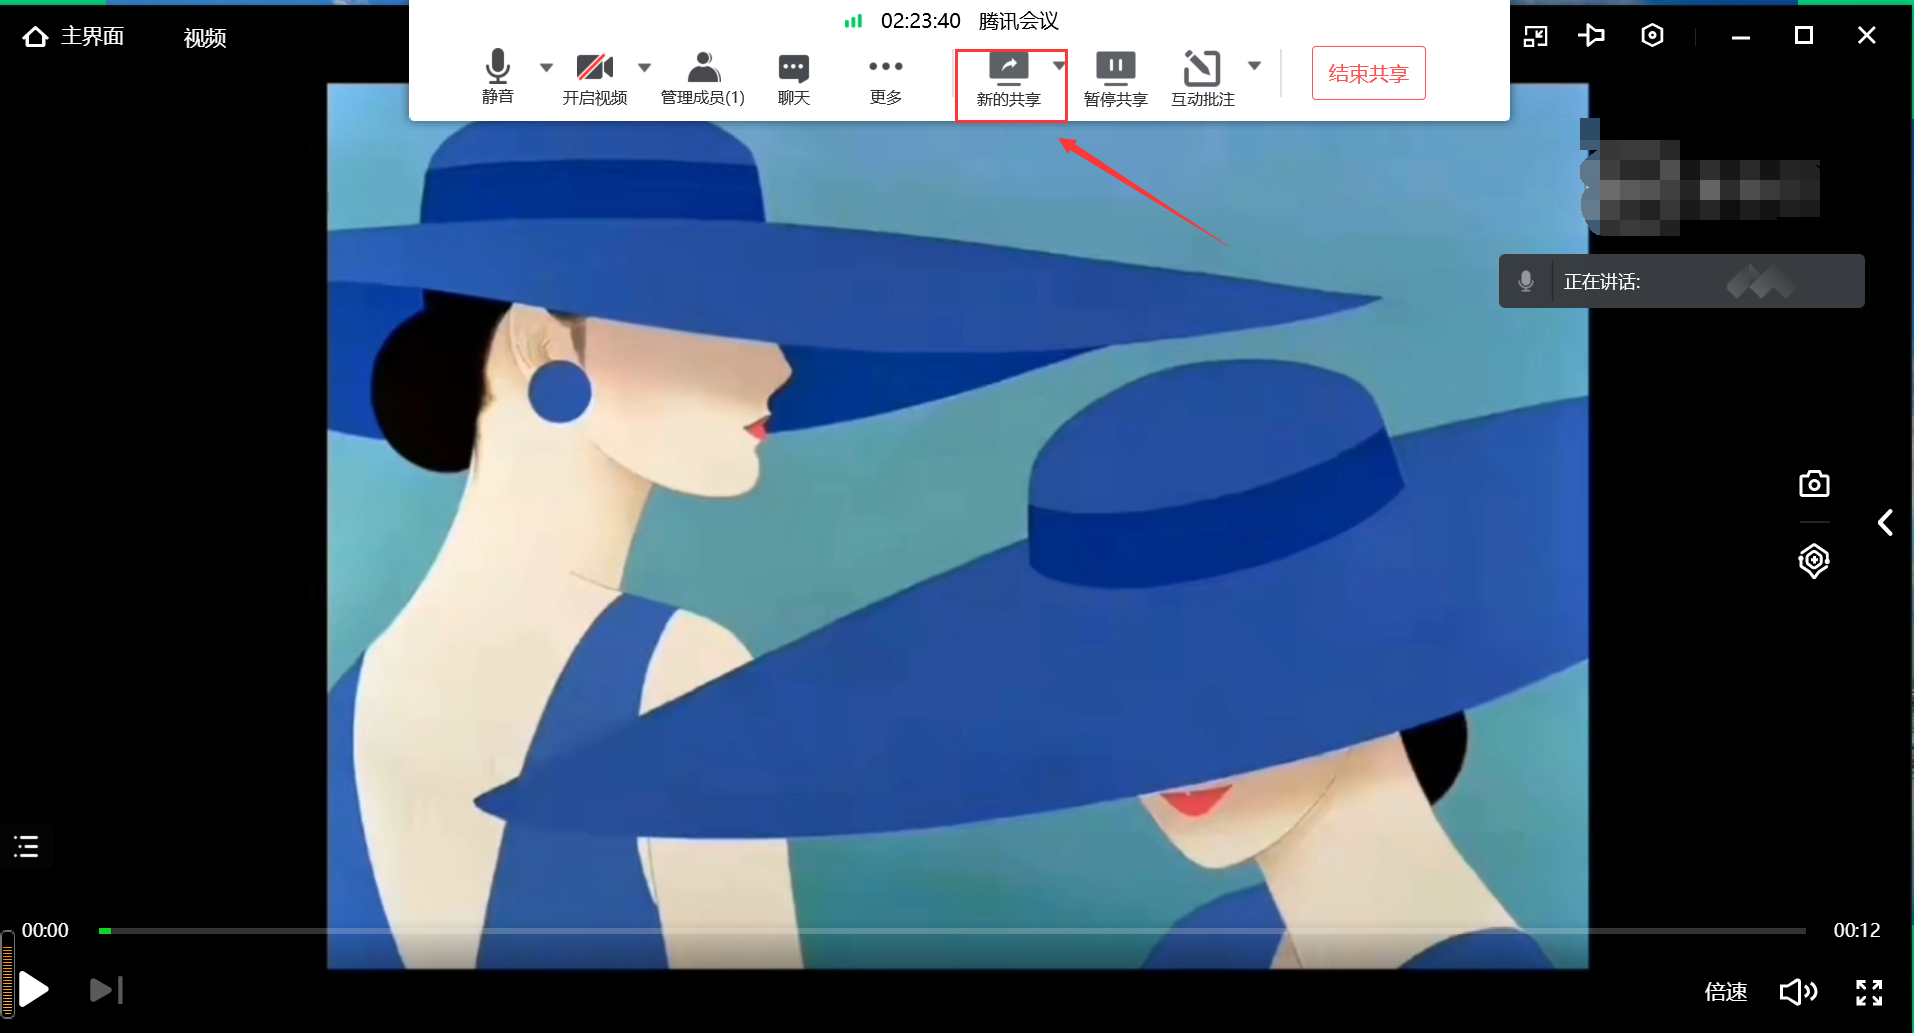Open the 更多 menu
1914x1033 pixels.
coord(886,79)
